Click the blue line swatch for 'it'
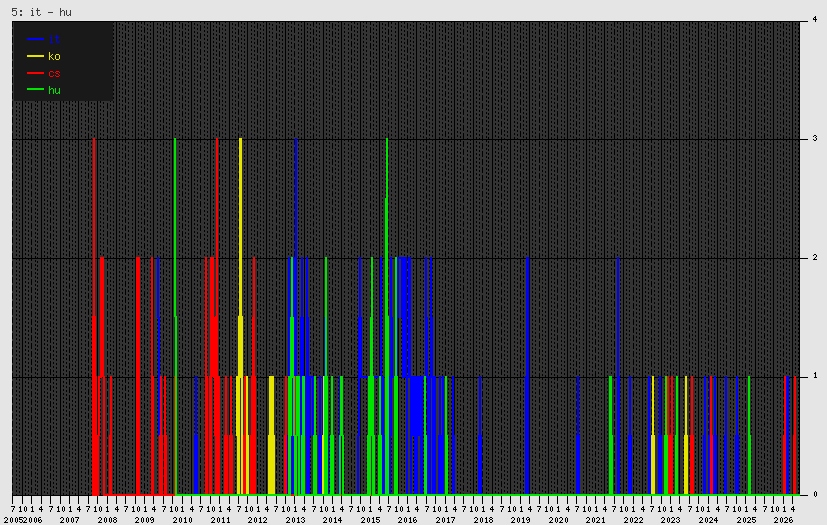The image size is (827, 525). click(35, 39)
